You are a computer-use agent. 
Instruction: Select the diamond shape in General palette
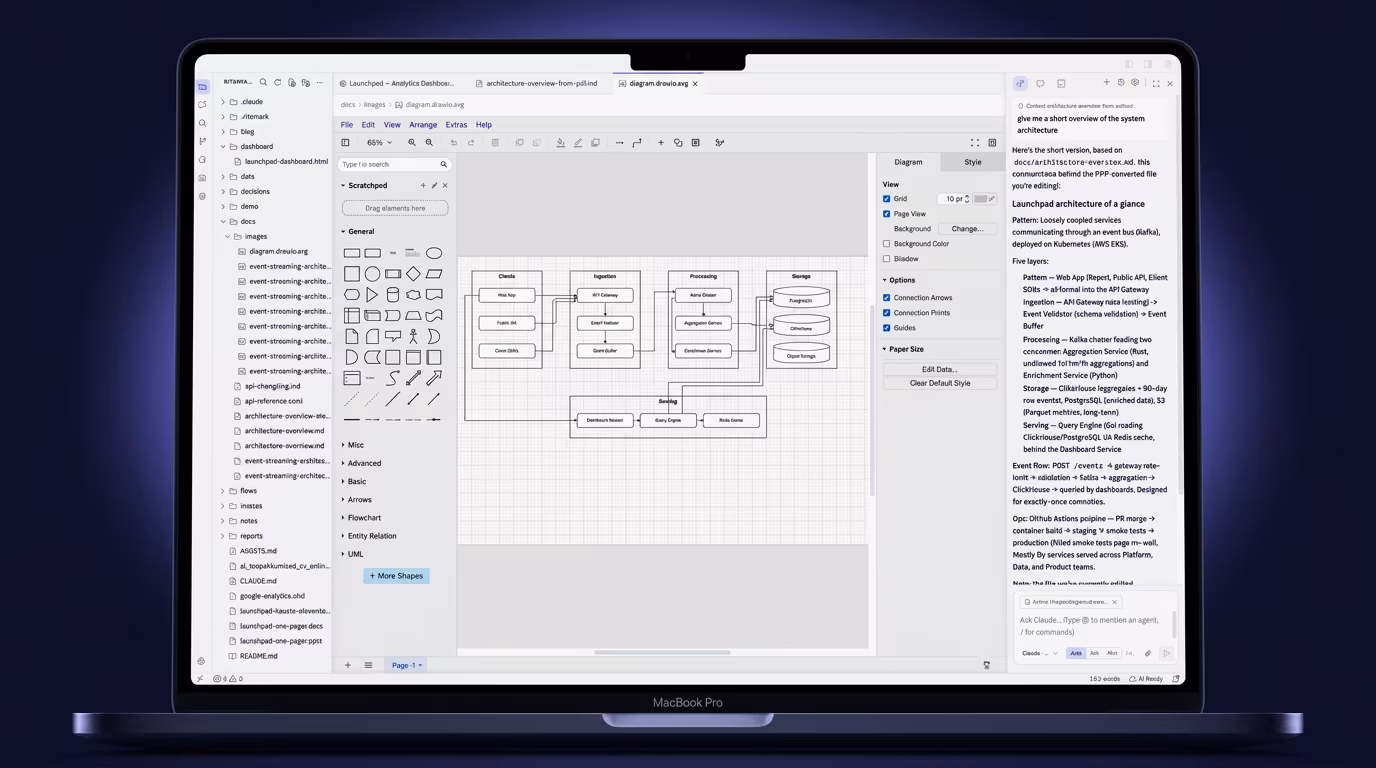(x=413, y=274)
